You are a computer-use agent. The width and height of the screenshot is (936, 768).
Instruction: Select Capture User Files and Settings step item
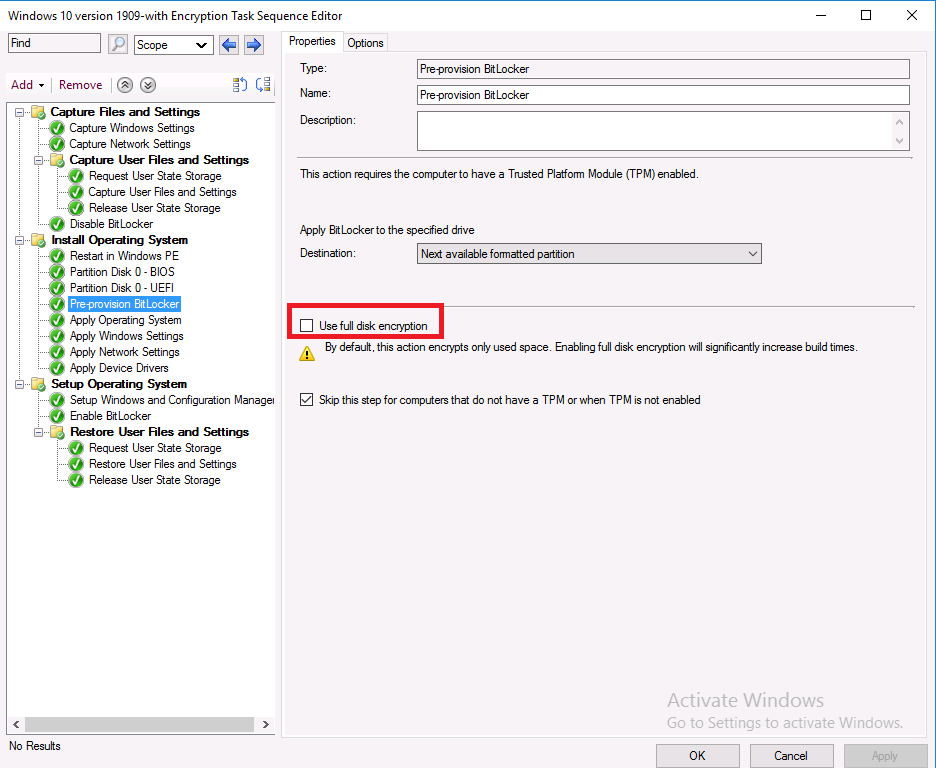[x=162, y=192]
